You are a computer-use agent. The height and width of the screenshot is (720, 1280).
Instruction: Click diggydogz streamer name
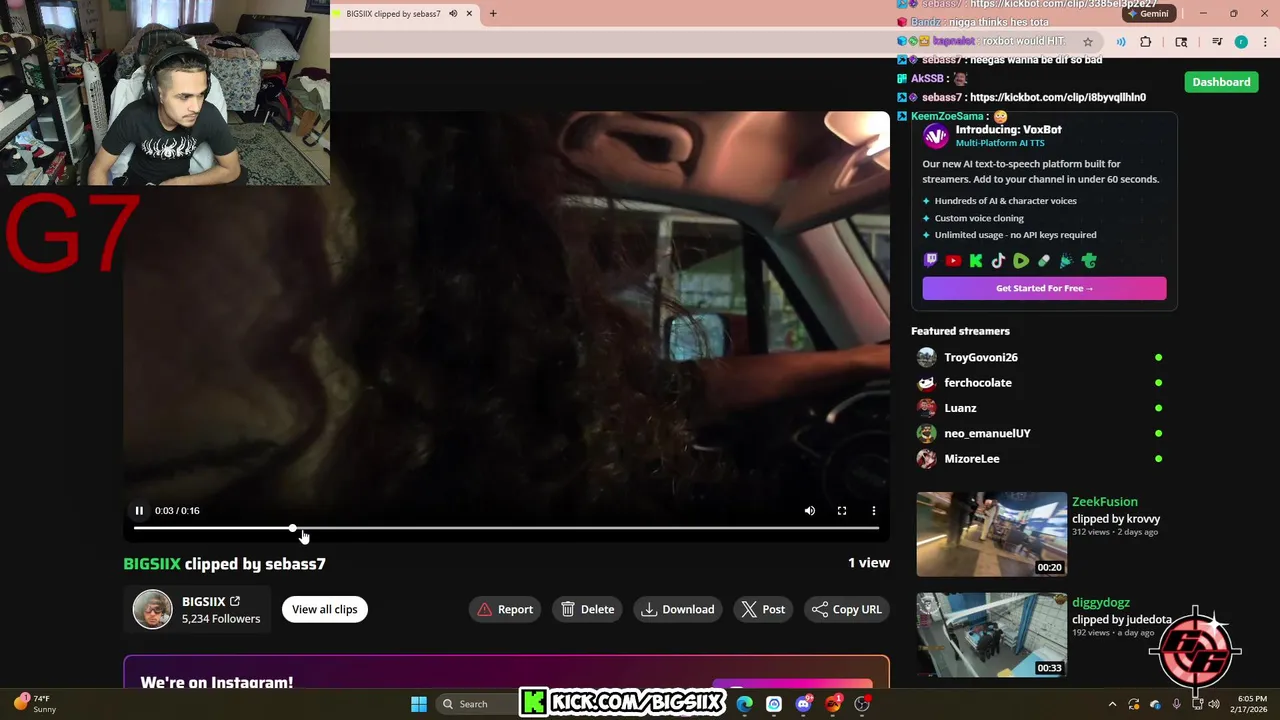(x=1101, y=603)
